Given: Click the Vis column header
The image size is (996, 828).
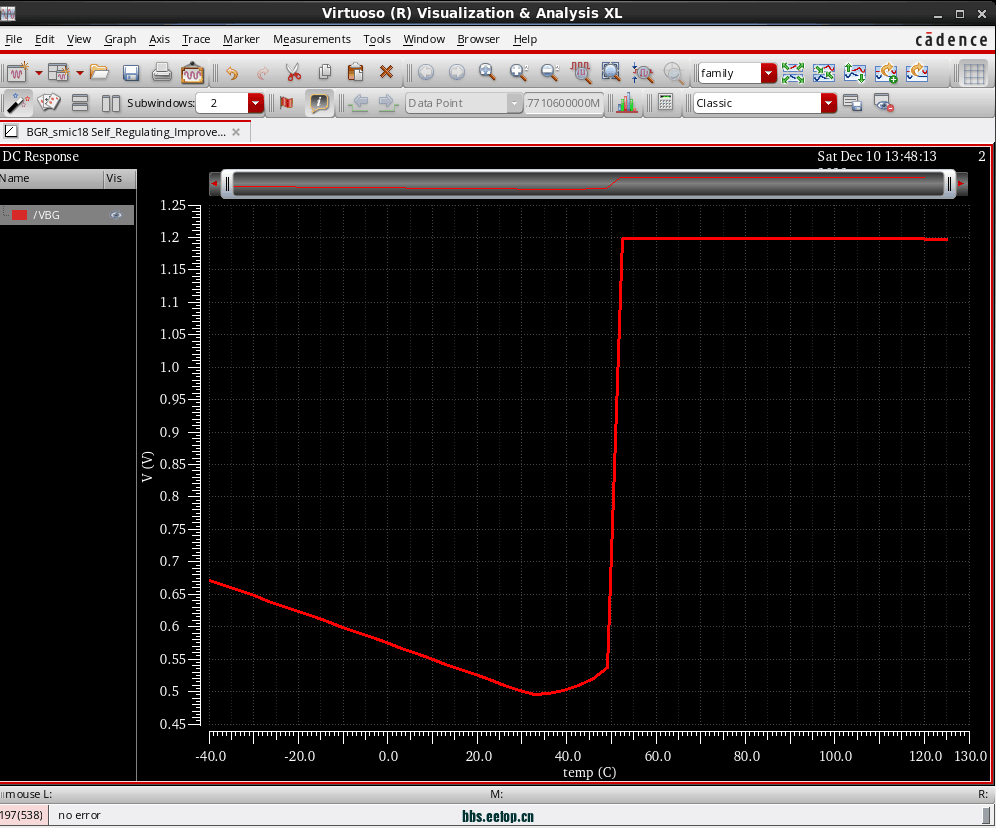Looking at the screenshot, I should point(119,178).
